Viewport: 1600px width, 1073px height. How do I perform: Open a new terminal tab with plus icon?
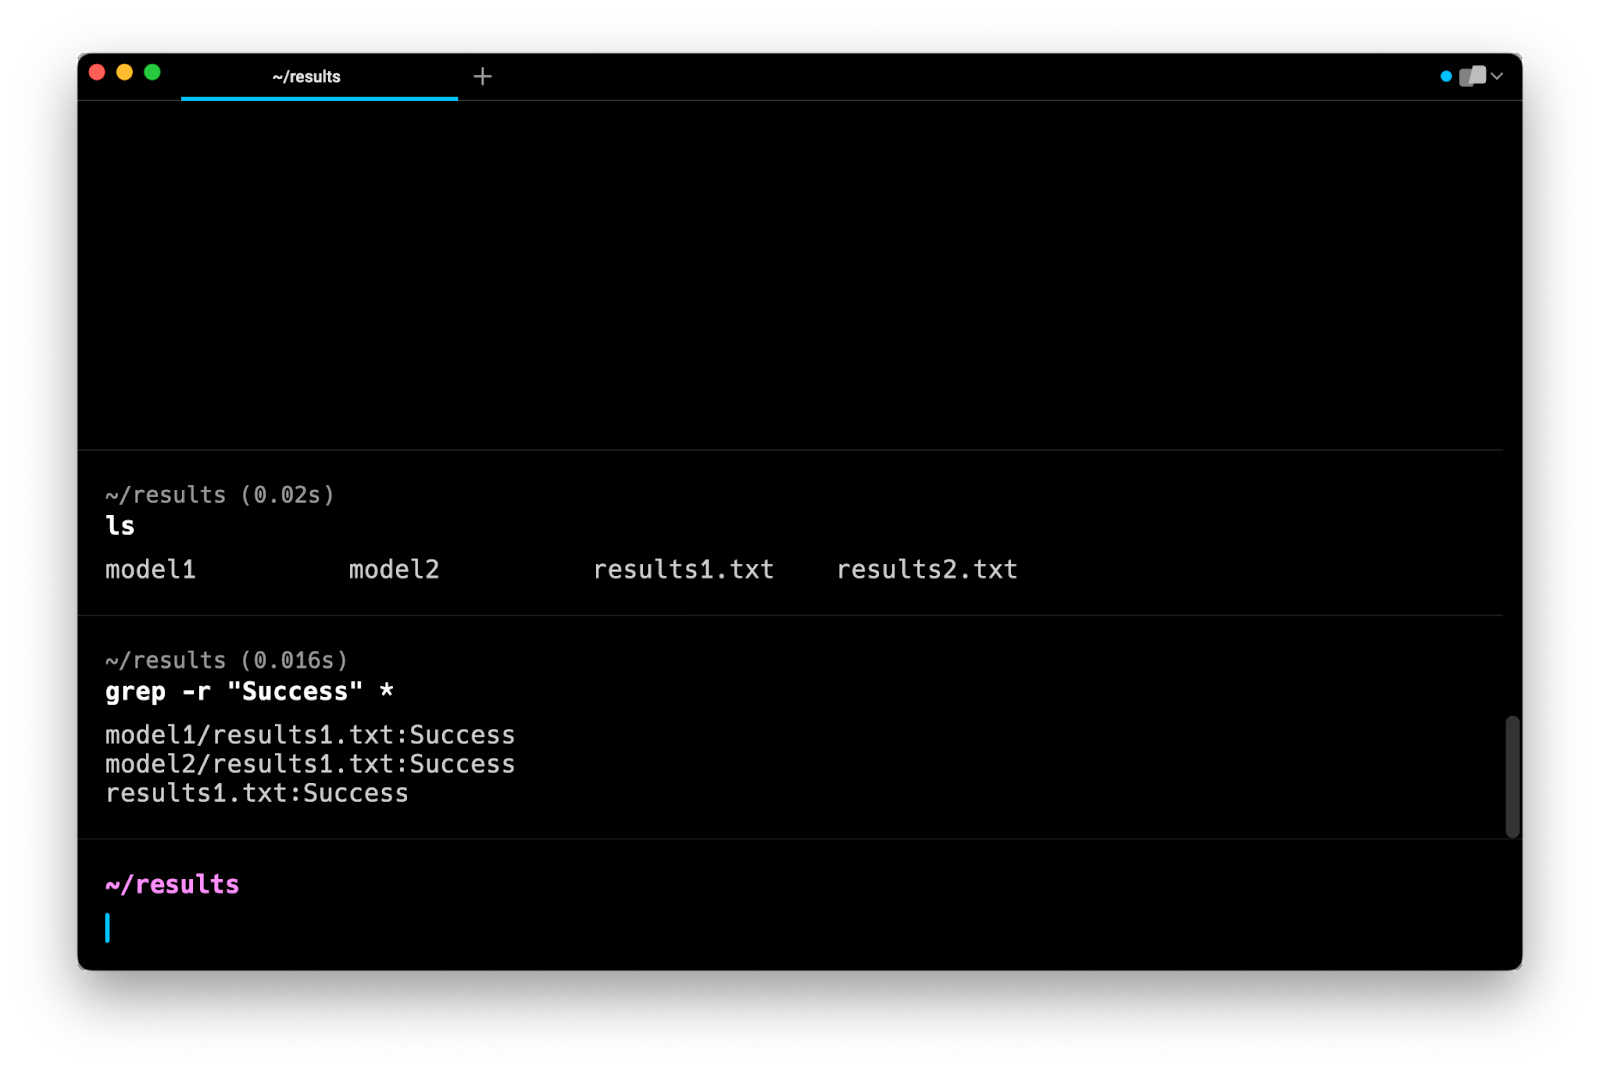[482, 77]
